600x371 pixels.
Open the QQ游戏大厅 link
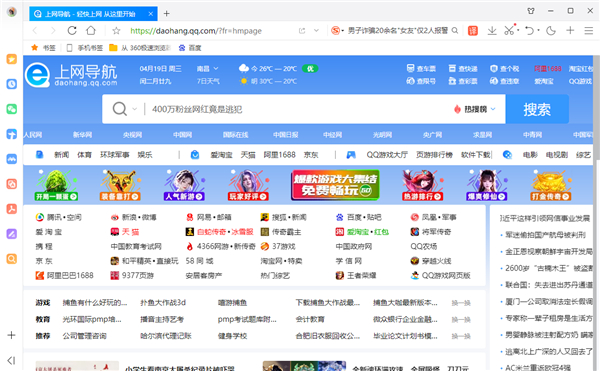pos(387,155)
